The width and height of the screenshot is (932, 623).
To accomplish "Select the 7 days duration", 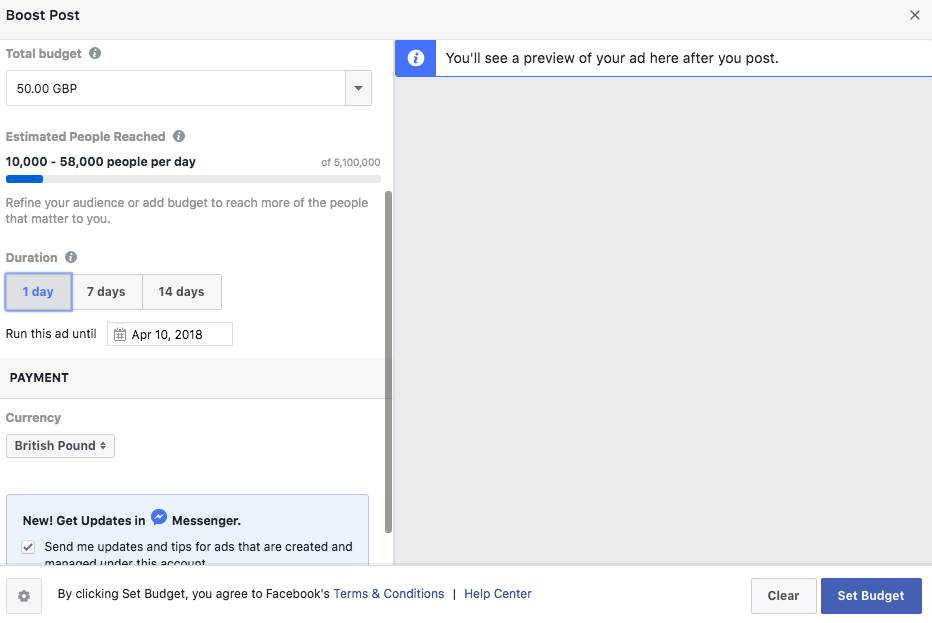I will pos(106,292).
